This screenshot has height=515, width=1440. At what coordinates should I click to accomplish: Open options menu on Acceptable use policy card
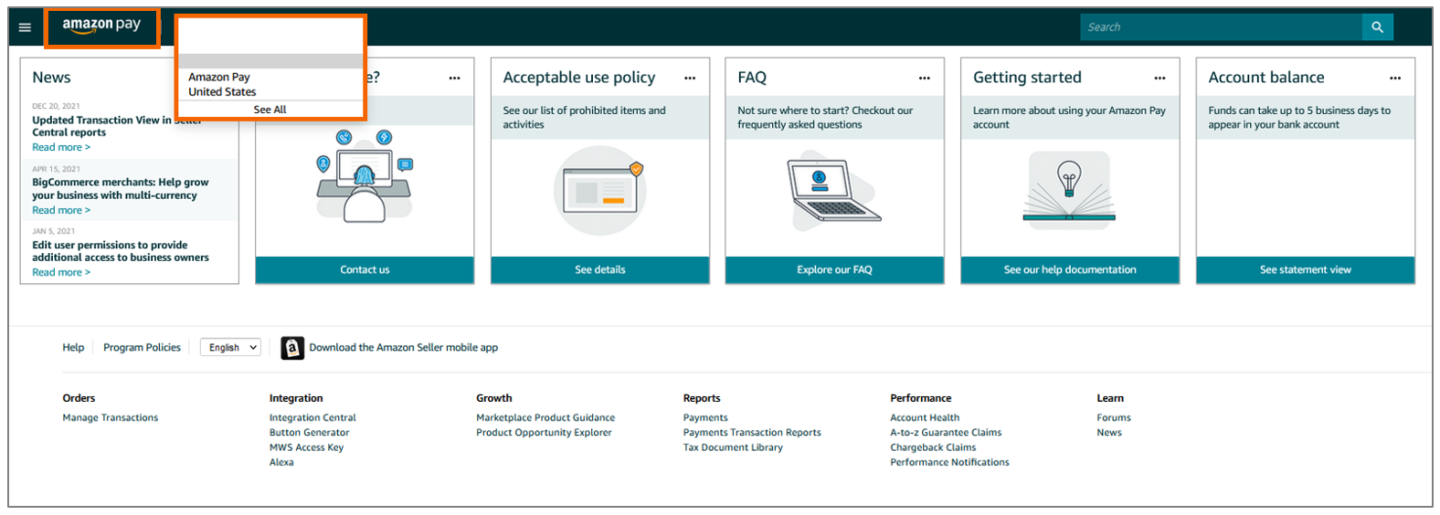click(x=690, y=78)
